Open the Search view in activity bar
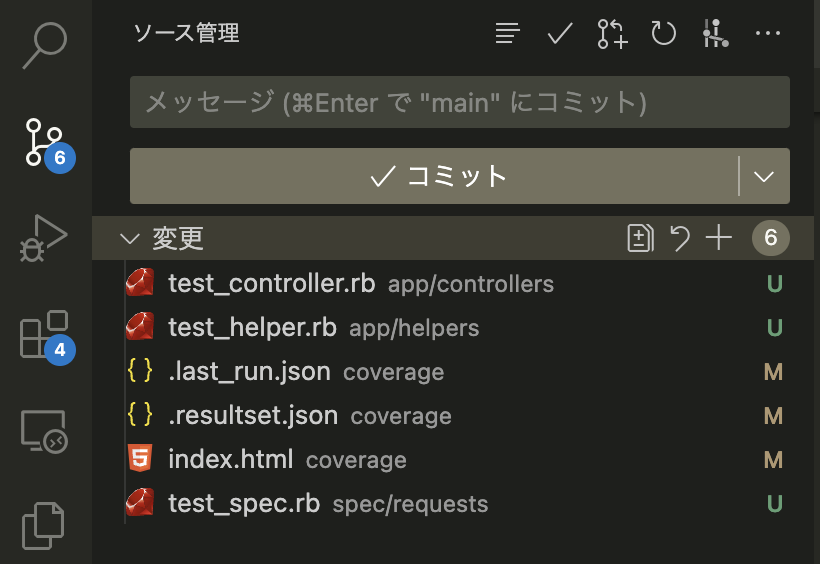820x564 pixels. [x=45, y=44]
